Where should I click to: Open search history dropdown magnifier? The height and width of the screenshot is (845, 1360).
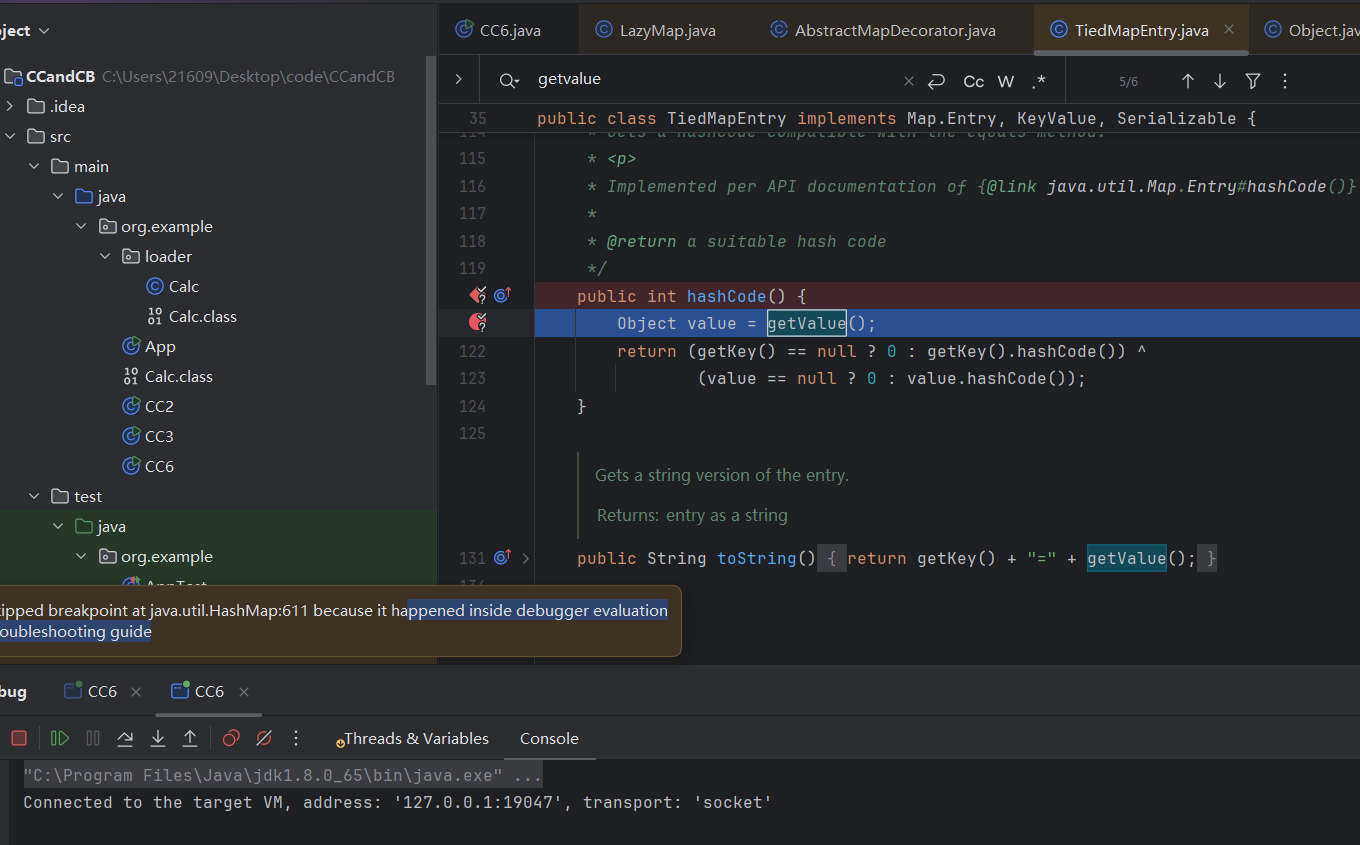point(509,81)
